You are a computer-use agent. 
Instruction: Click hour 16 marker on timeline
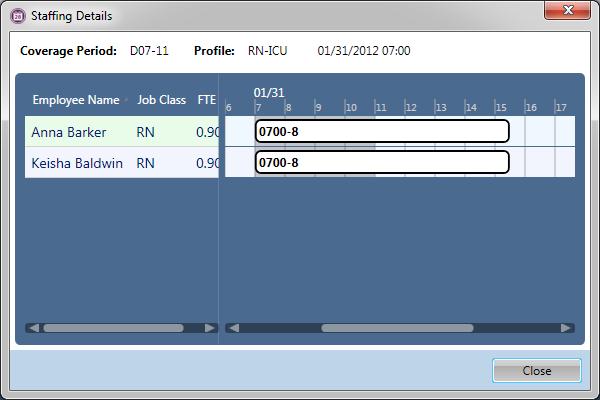pyautogui.click(x=531, y=107)
